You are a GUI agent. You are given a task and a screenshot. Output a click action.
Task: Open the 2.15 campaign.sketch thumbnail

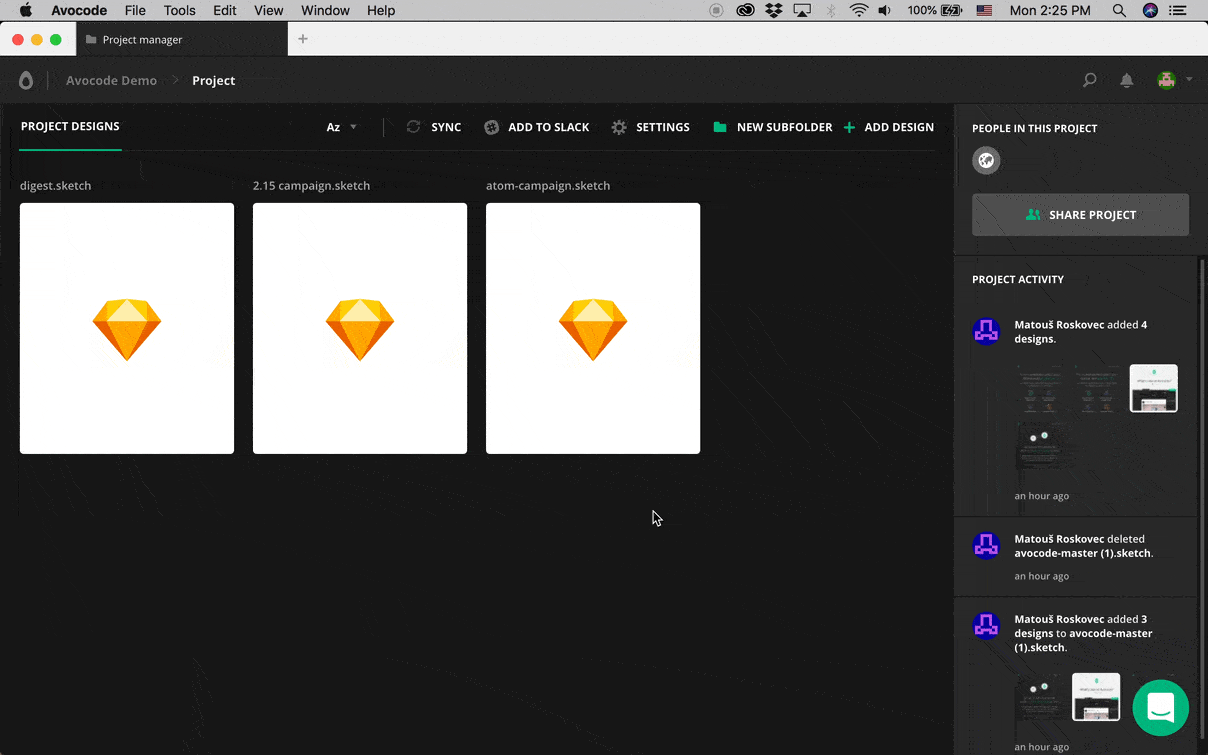click(360, 328)
